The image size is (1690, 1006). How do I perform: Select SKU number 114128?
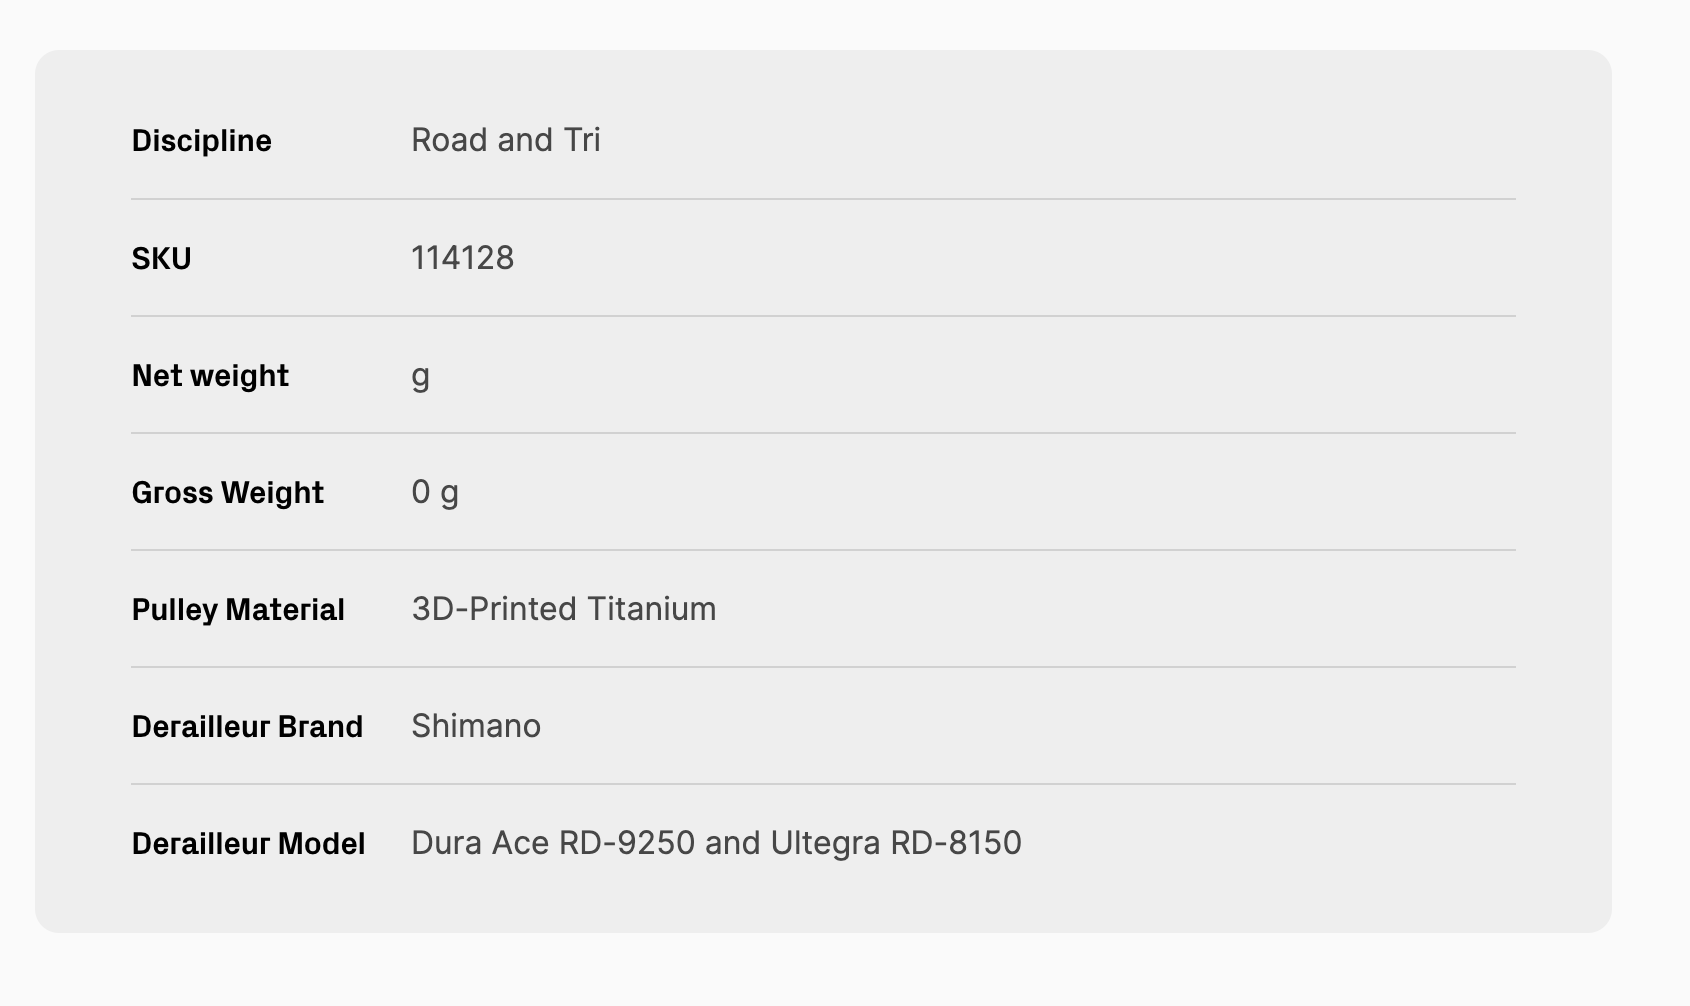pyautogui.click(x=462, y=258)
